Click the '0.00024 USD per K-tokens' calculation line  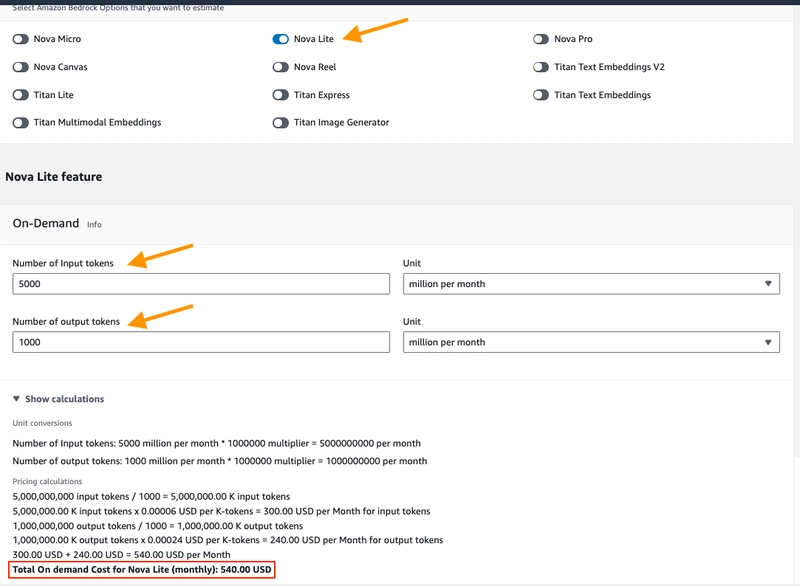point(228,540)
